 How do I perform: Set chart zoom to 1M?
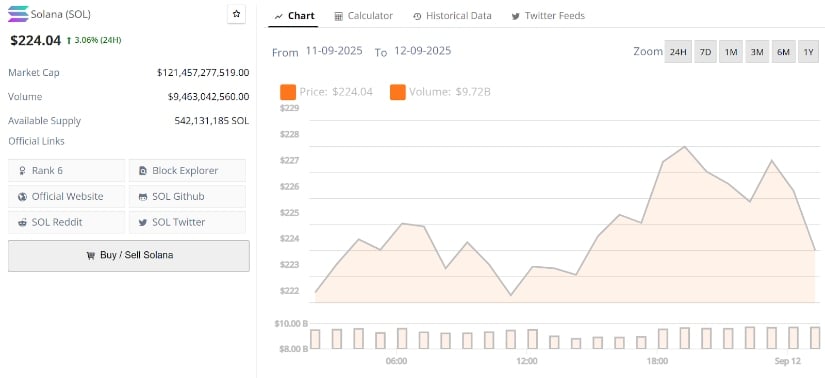[731, 52]
